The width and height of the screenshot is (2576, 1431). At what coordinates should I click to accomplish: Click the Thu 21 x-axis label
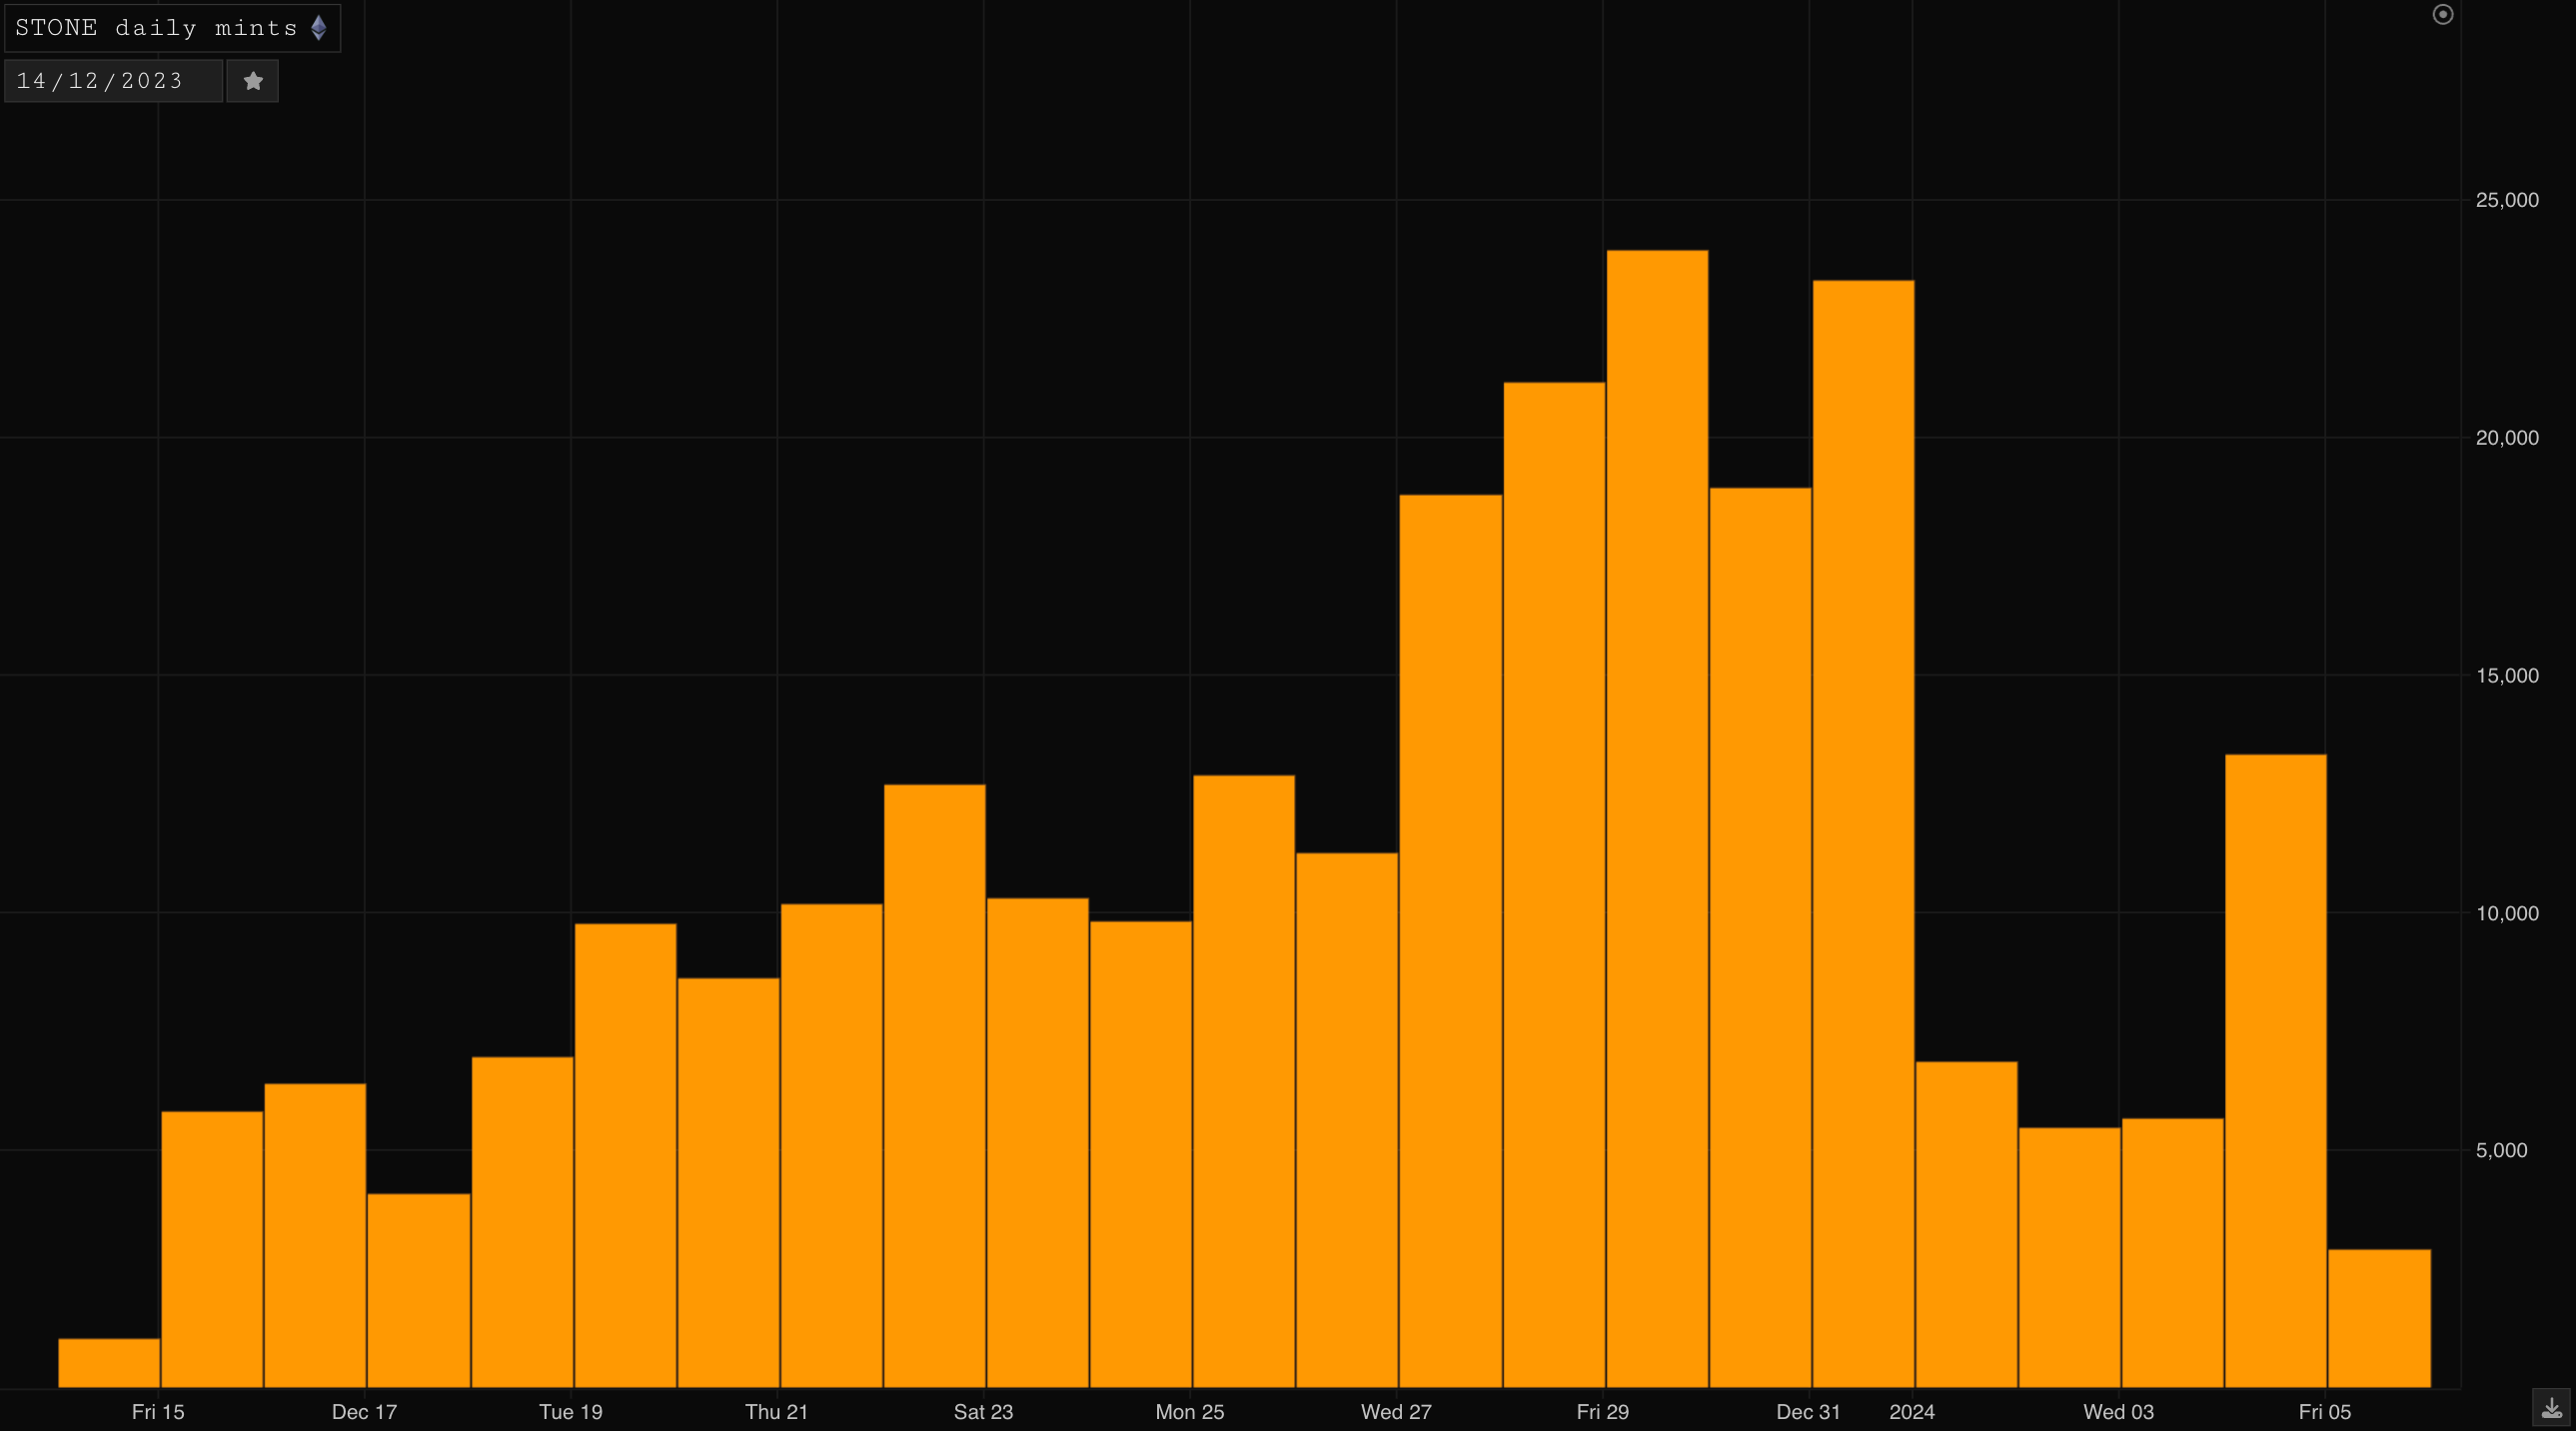776,1412
